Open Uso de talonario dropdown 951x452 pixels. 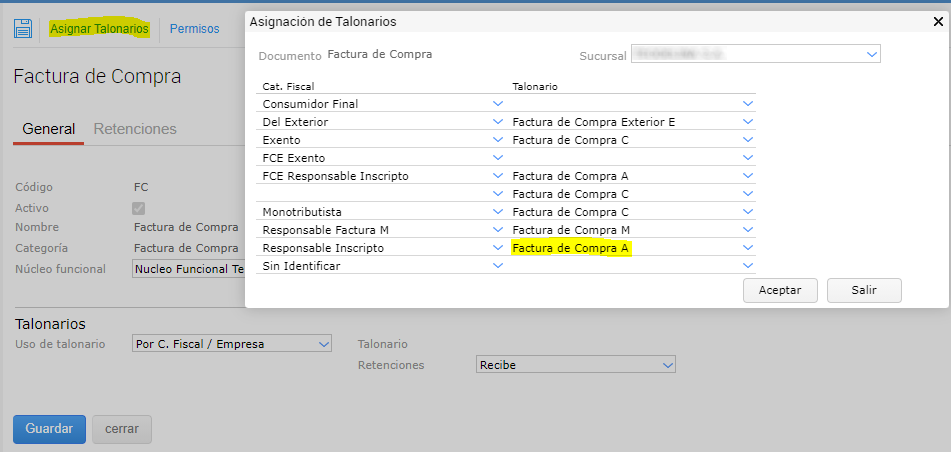[323, 344]
